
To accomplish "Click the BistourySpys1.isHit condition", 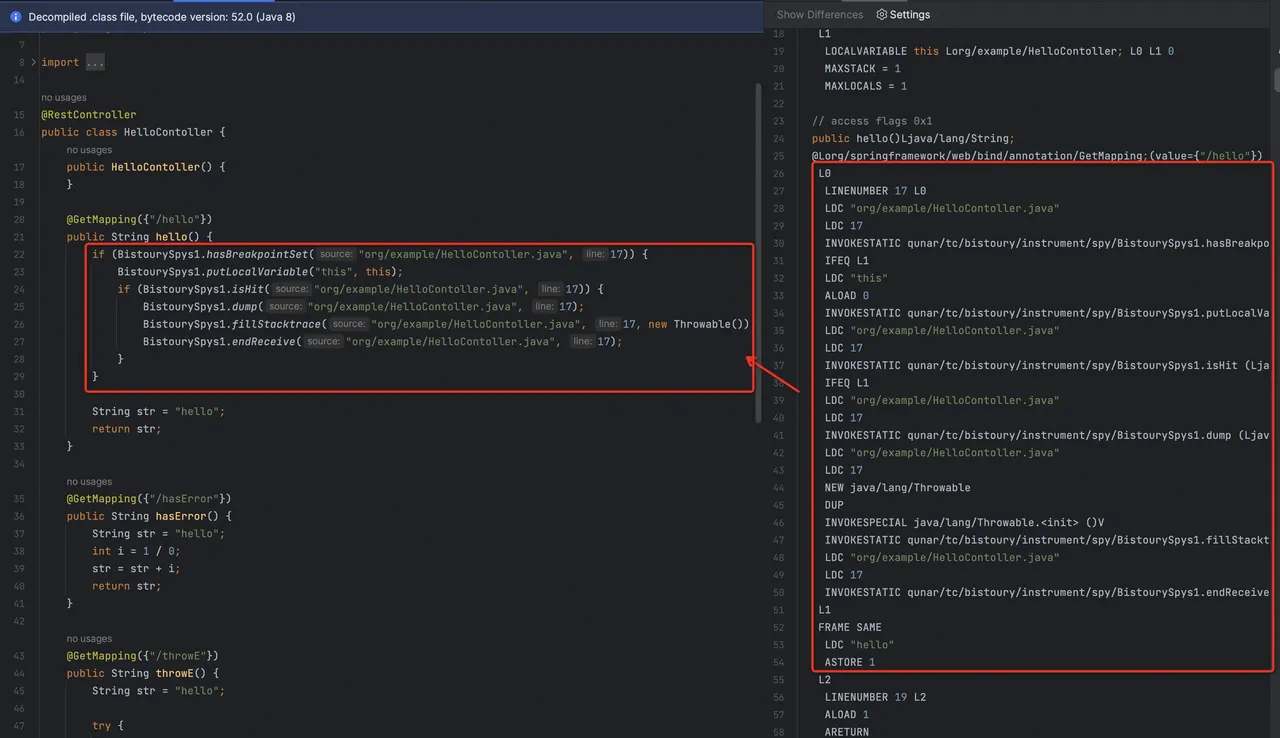I will (x=360, y=289).
